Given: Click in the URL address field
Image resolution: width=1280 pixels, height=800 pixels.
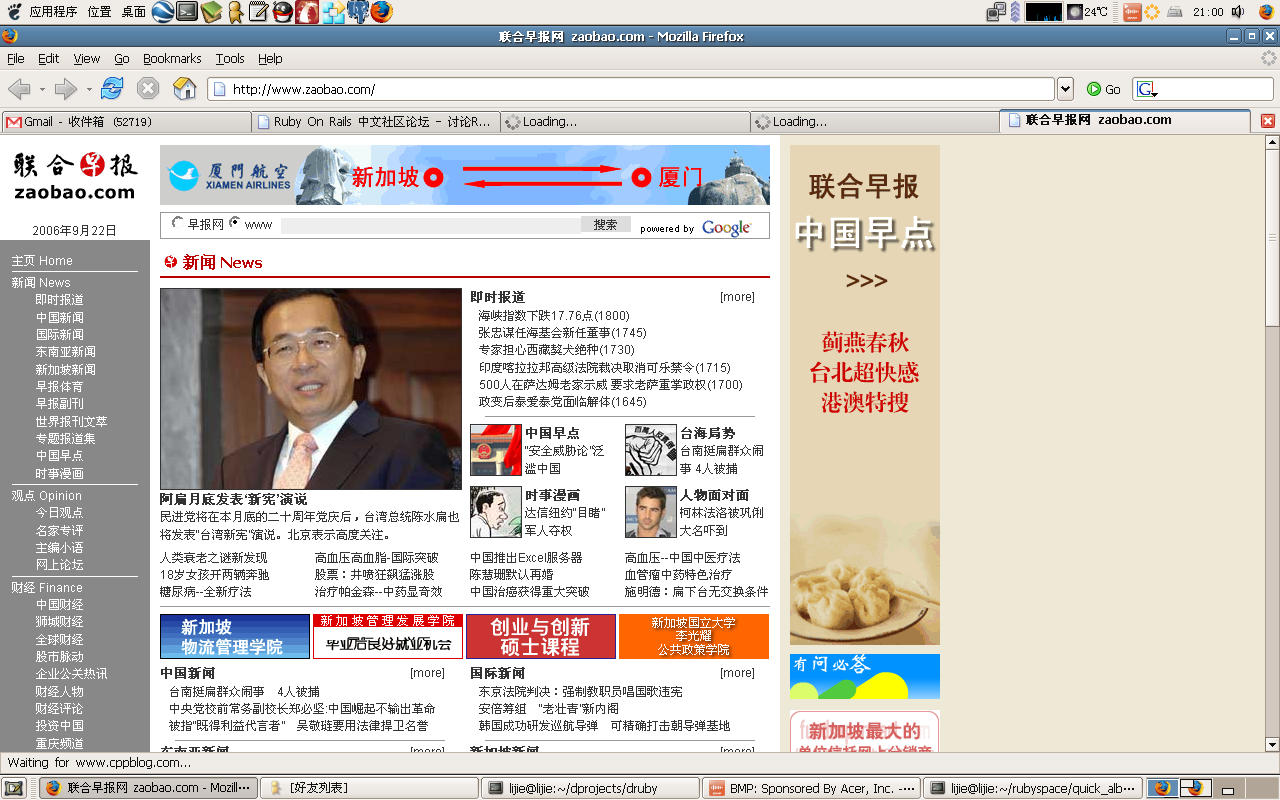Looking at the screenshot, I should (630, 89).
